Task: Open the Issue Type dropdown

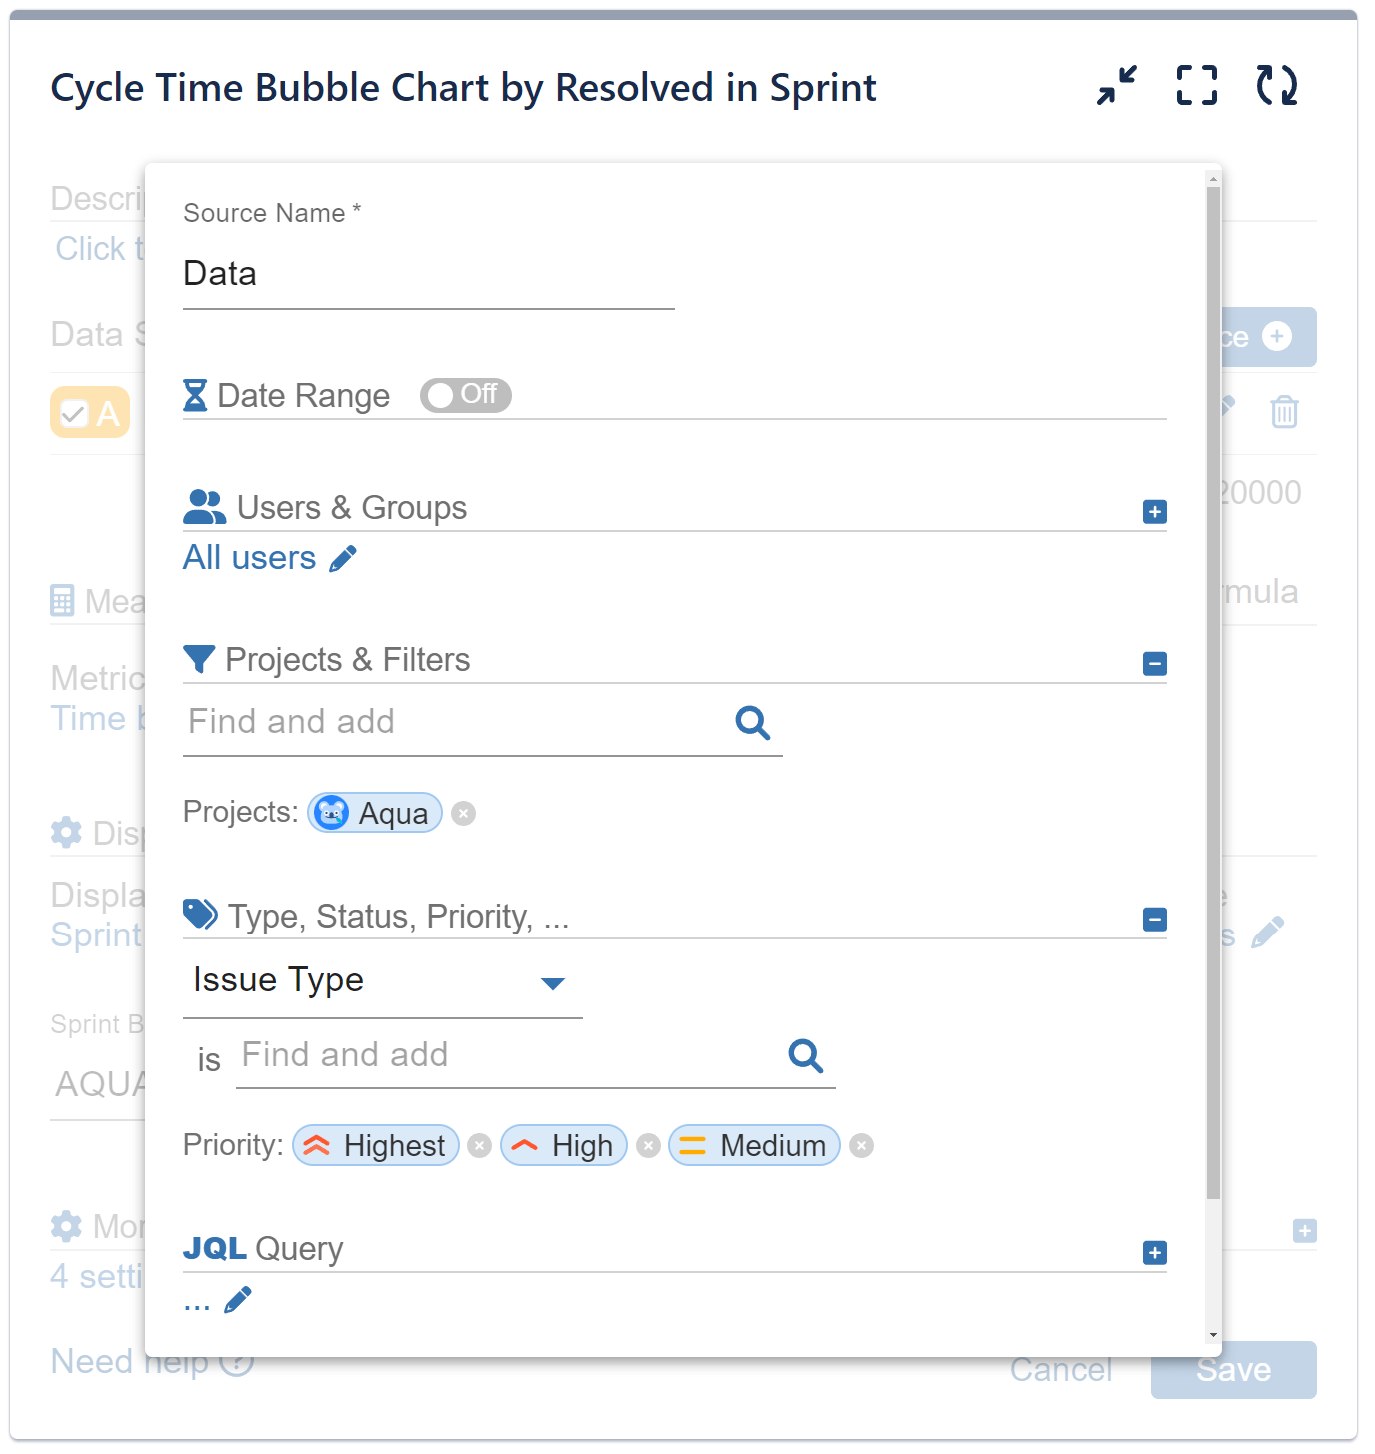Action: coord(554,982)
